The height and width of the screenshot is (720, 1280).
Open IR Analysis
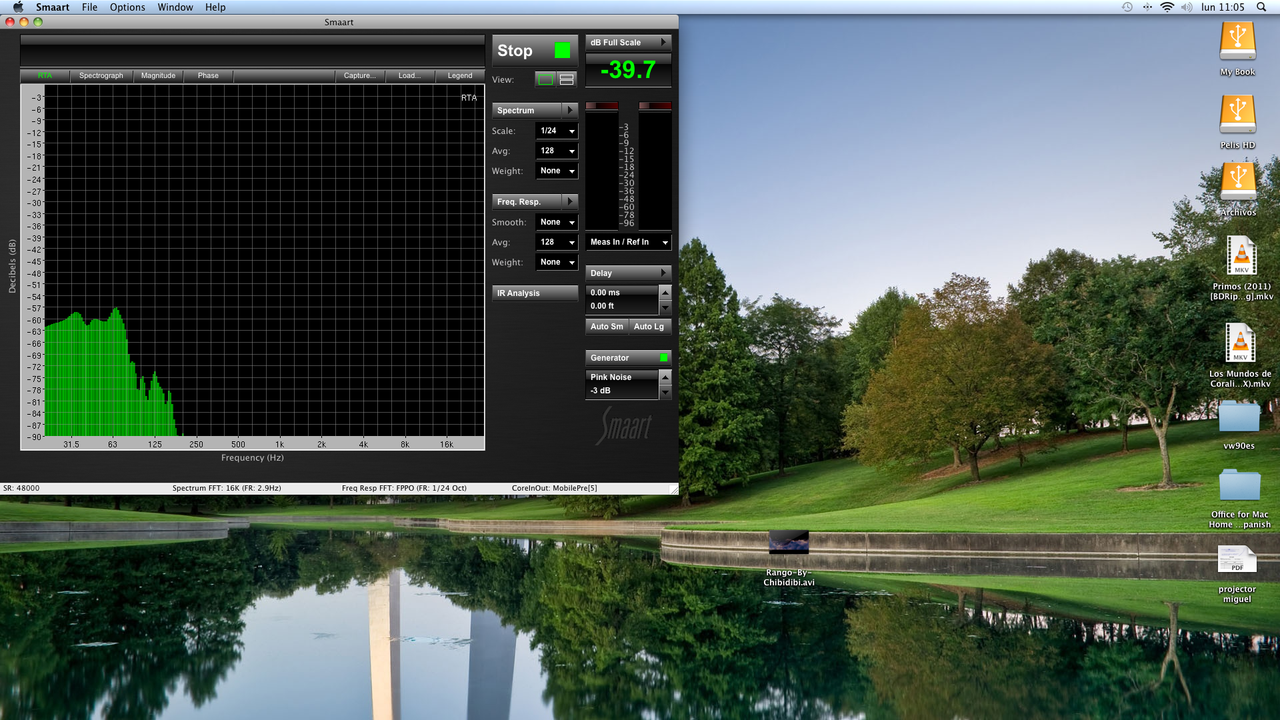point(535,293)
